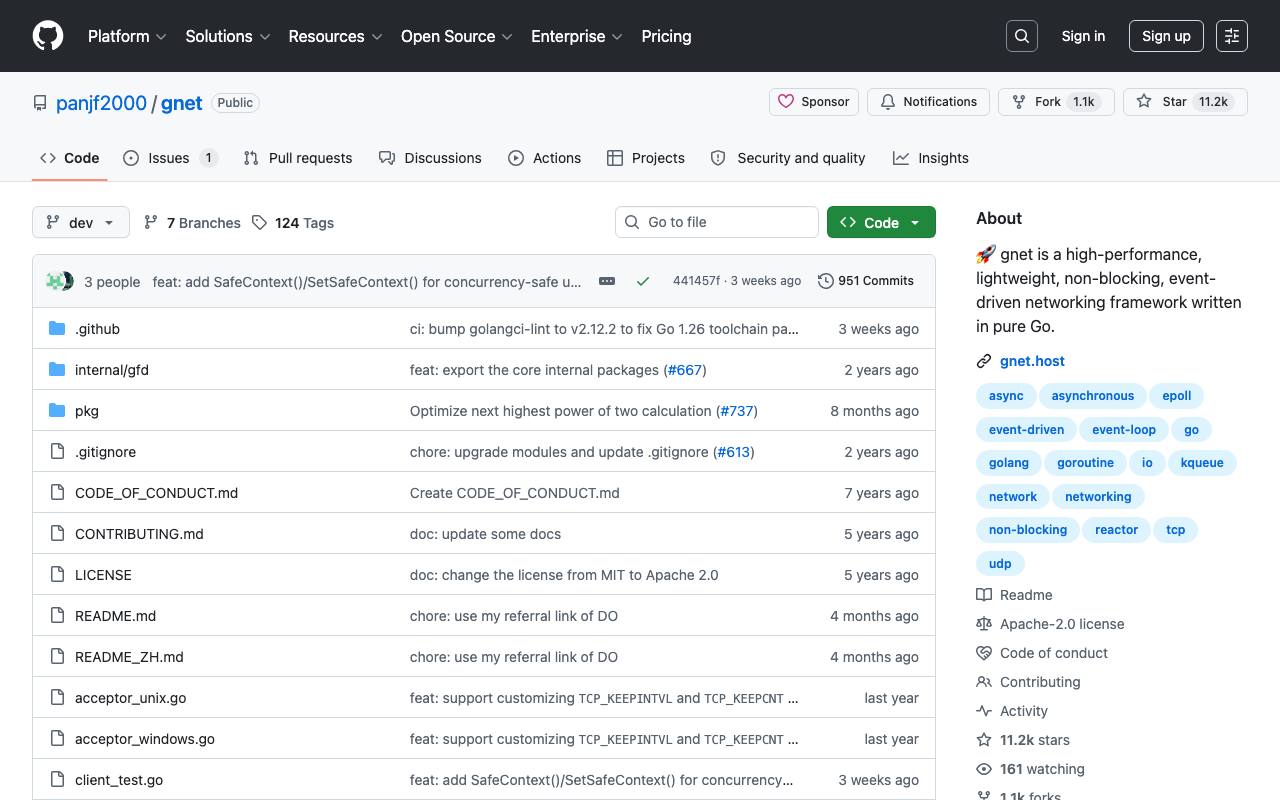Open the Platform menu
1280x800 pixels.
[127, 36]
